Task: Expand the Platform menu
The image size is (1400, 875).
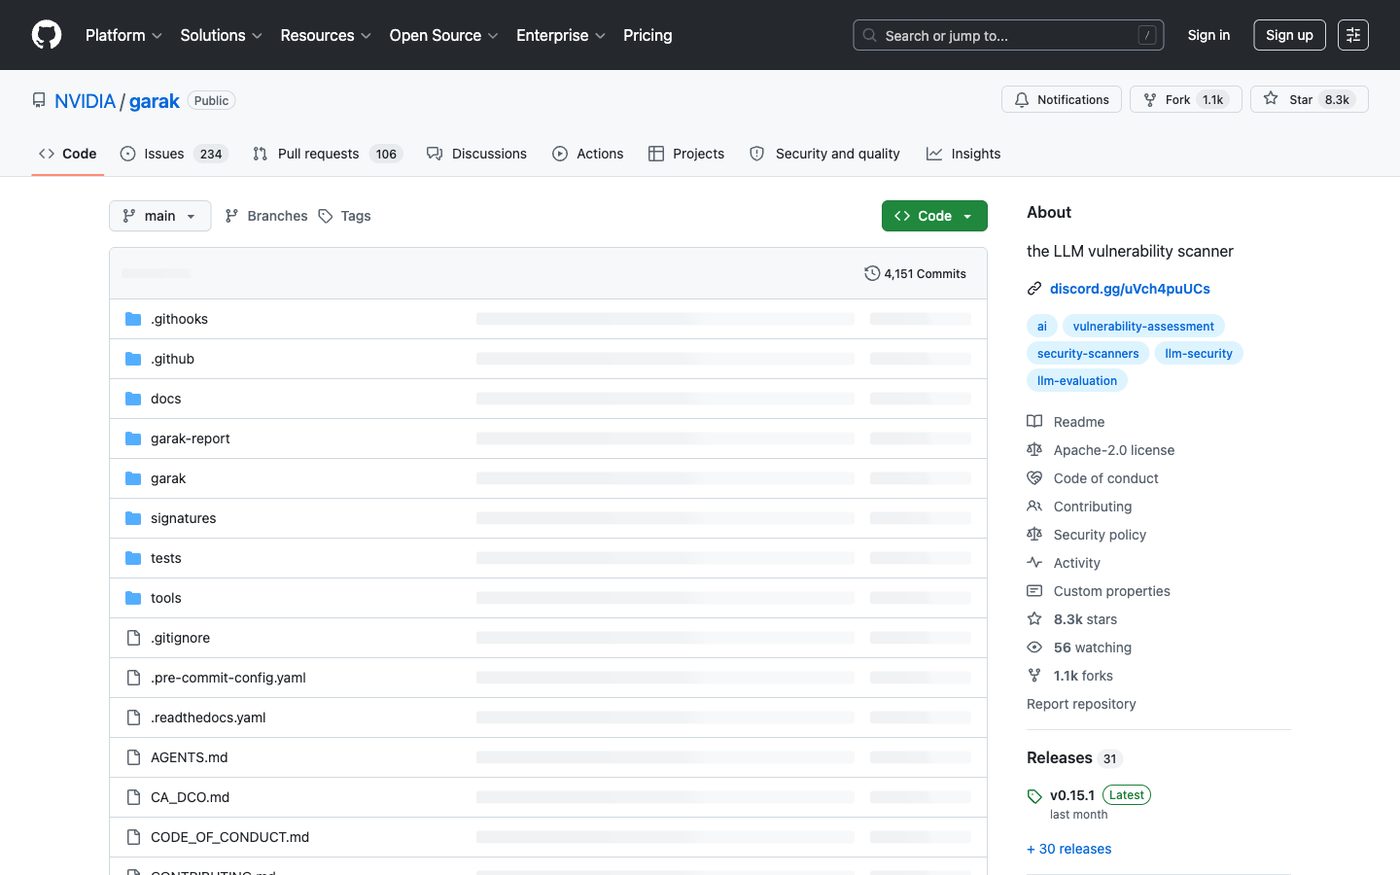Action: (x=124, y=35)
